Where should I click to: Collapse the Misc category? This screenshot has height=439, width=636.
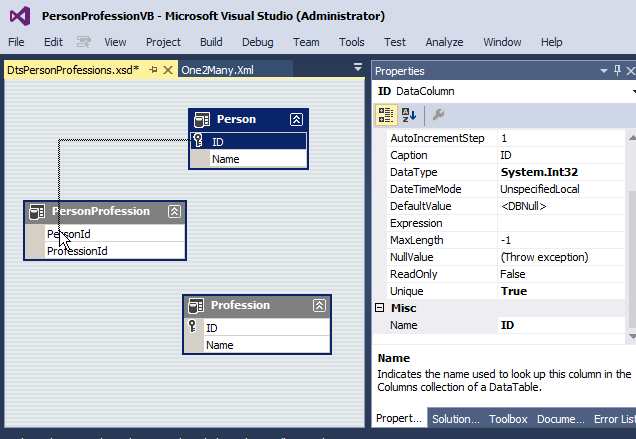pos(379,308)
